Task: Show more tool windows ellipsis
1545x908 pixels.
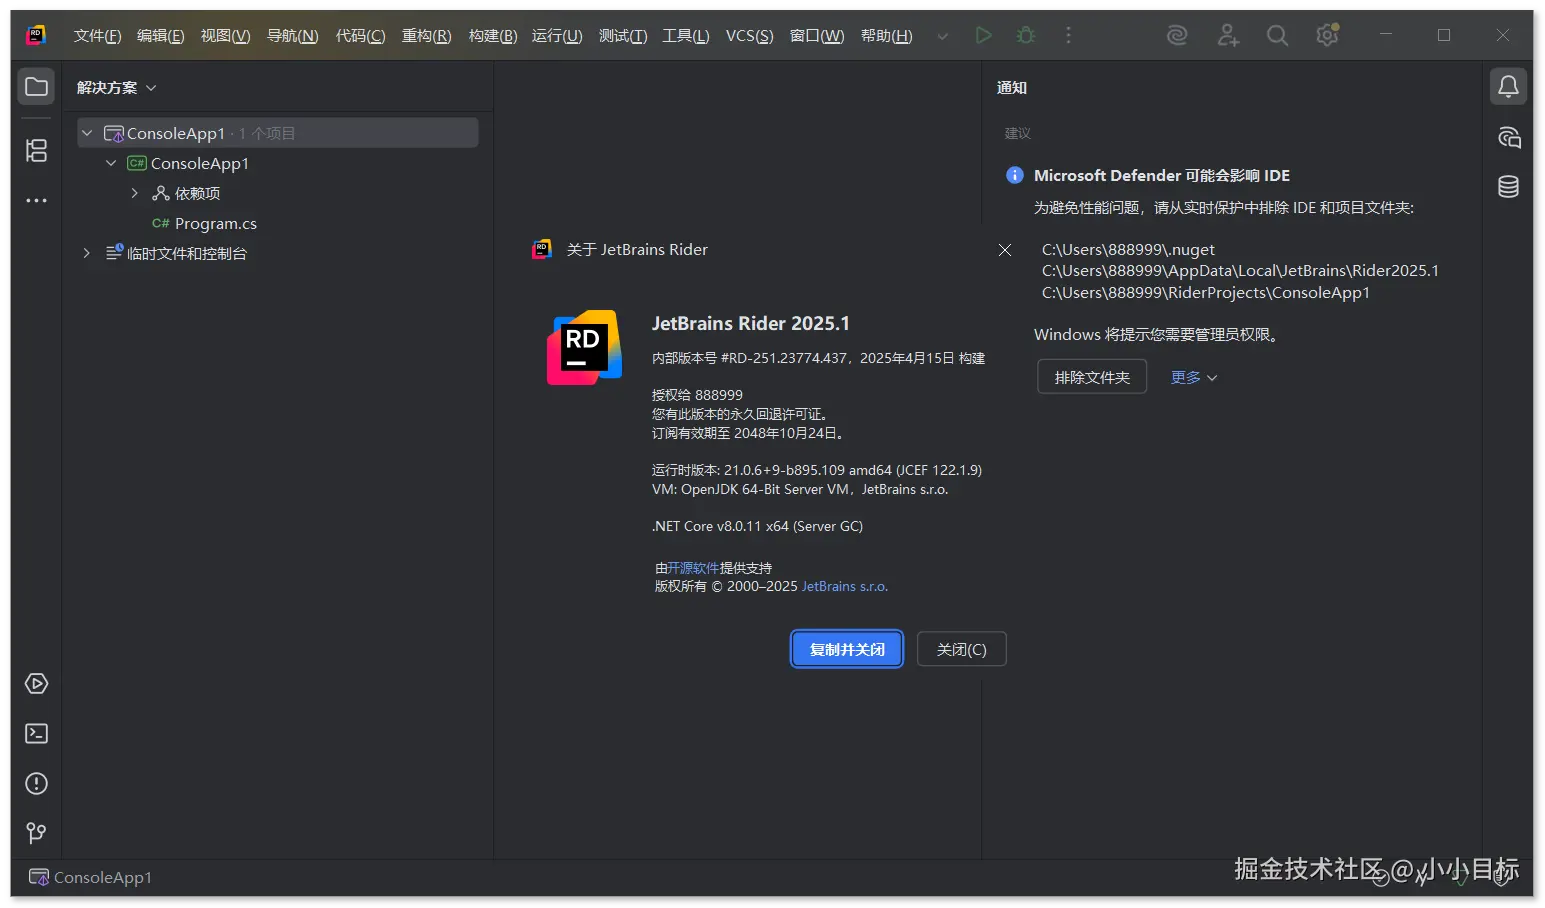Action: click(36, 201)
